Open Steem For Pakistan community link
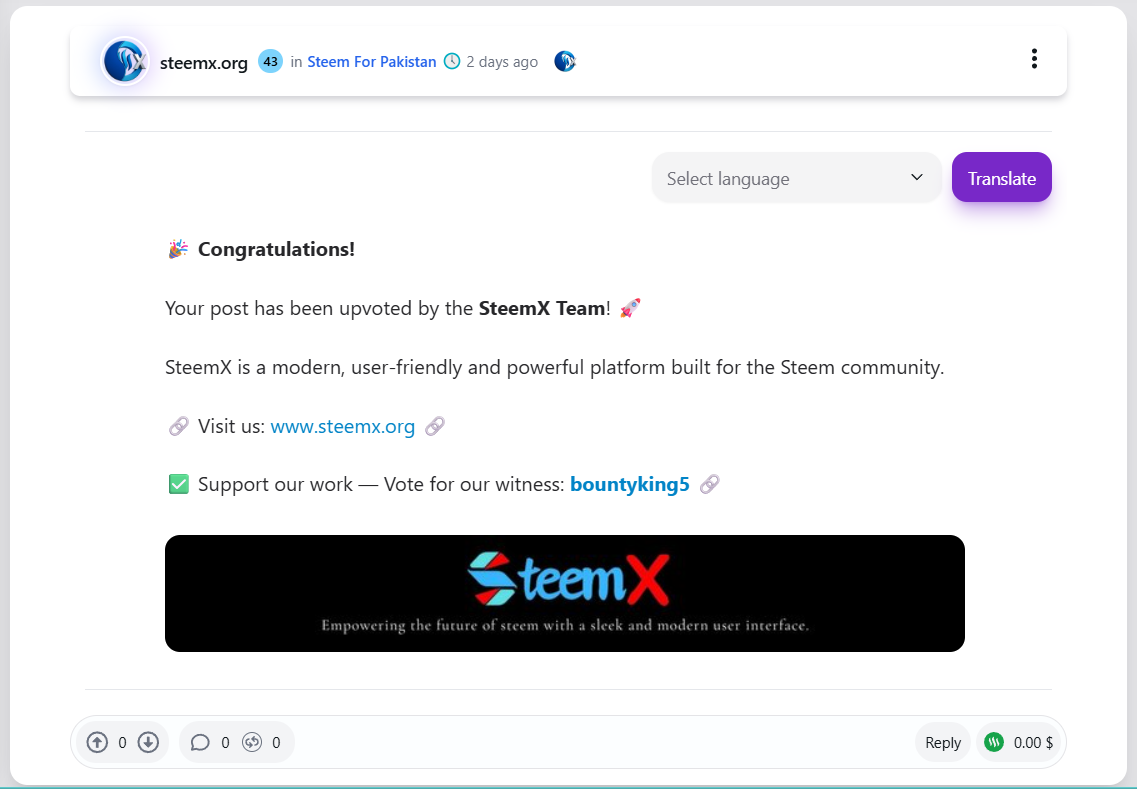This screenshot has height=789, width=1137. click(371, 62)
